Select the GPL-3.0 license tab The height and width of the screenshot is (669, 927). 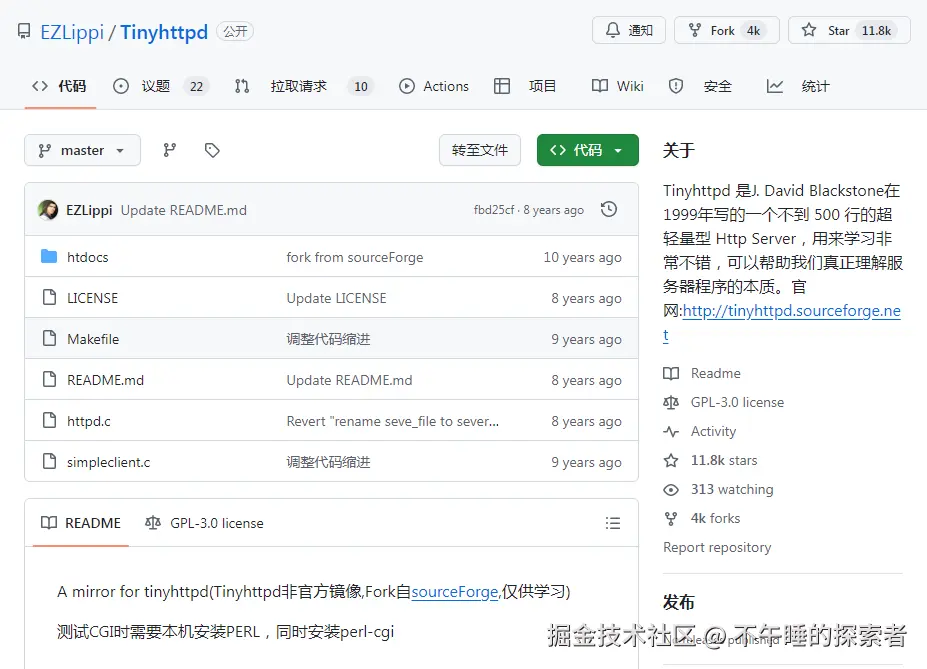point(205,523)
